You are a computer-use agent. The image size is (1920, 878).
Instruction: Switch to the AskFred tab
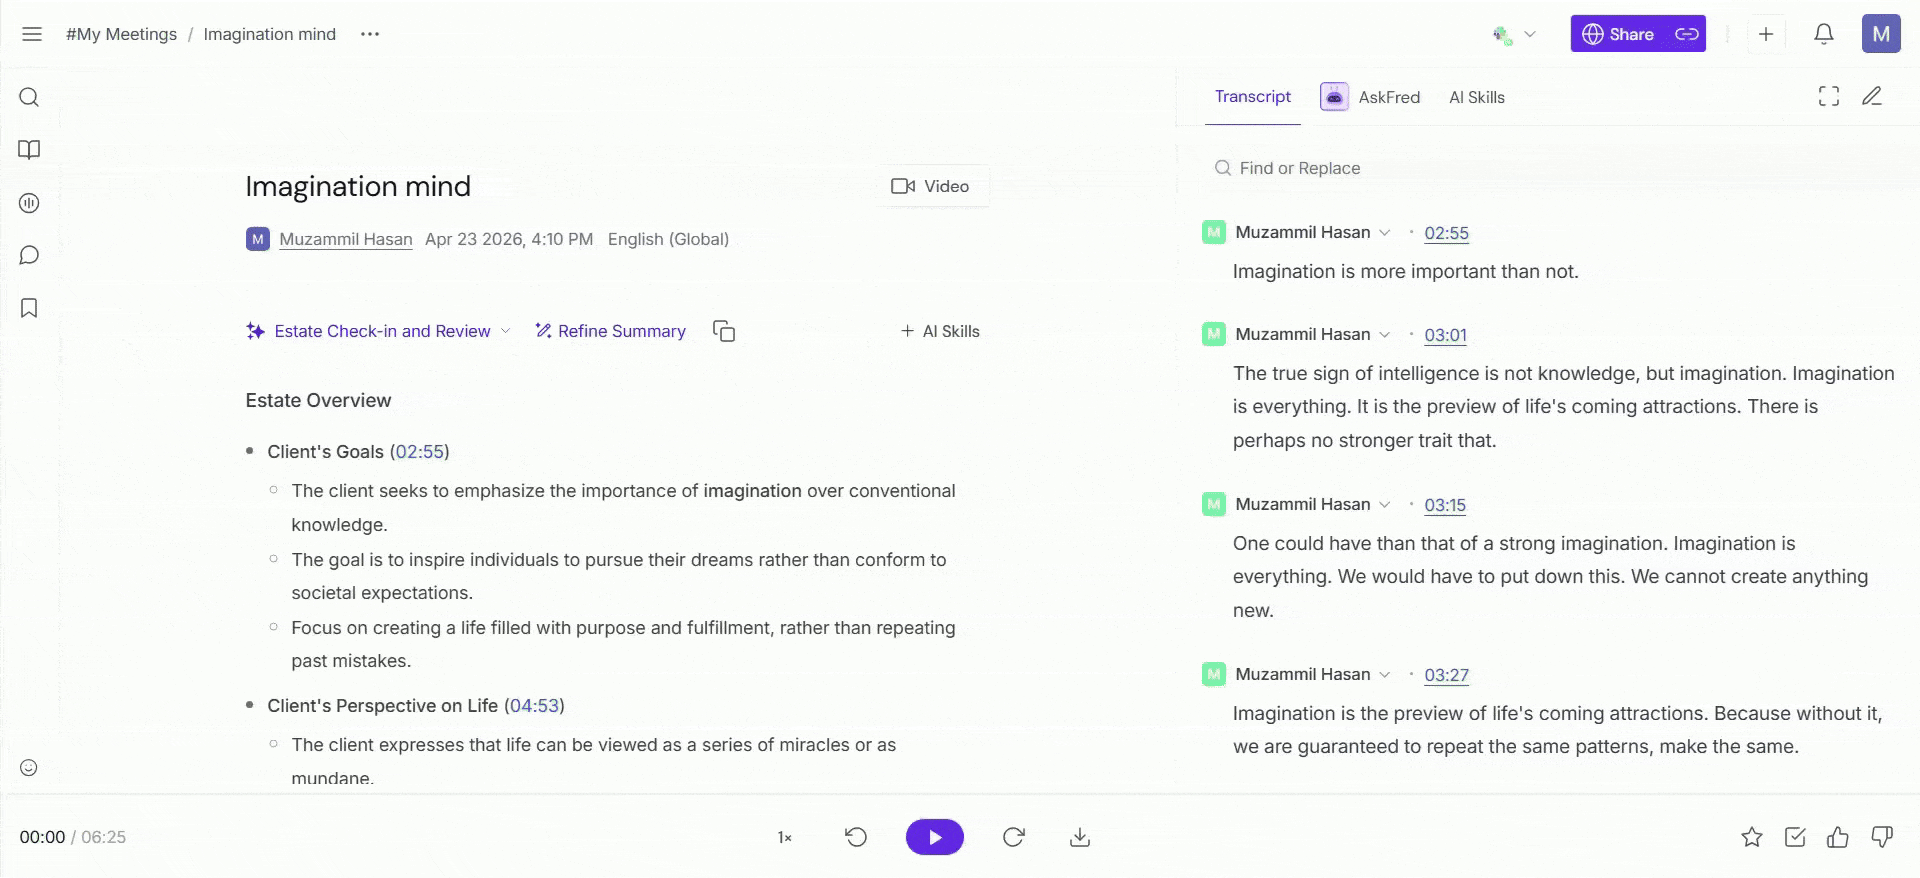click(x=1370, y=97)
